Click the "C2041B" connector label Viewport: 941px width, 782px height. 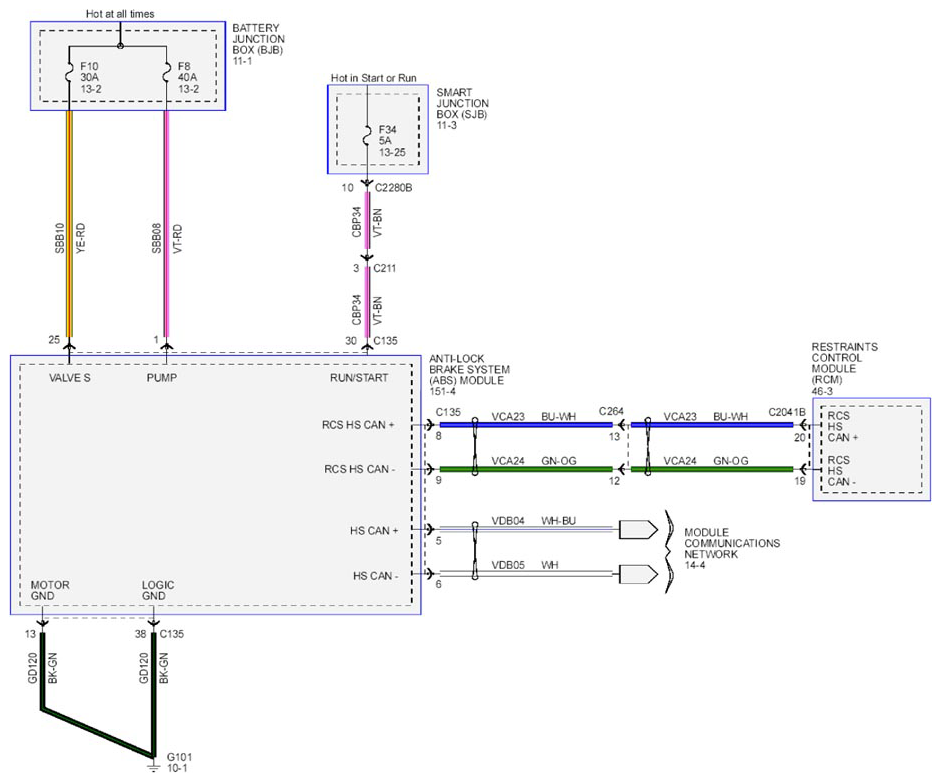point(787,412)
